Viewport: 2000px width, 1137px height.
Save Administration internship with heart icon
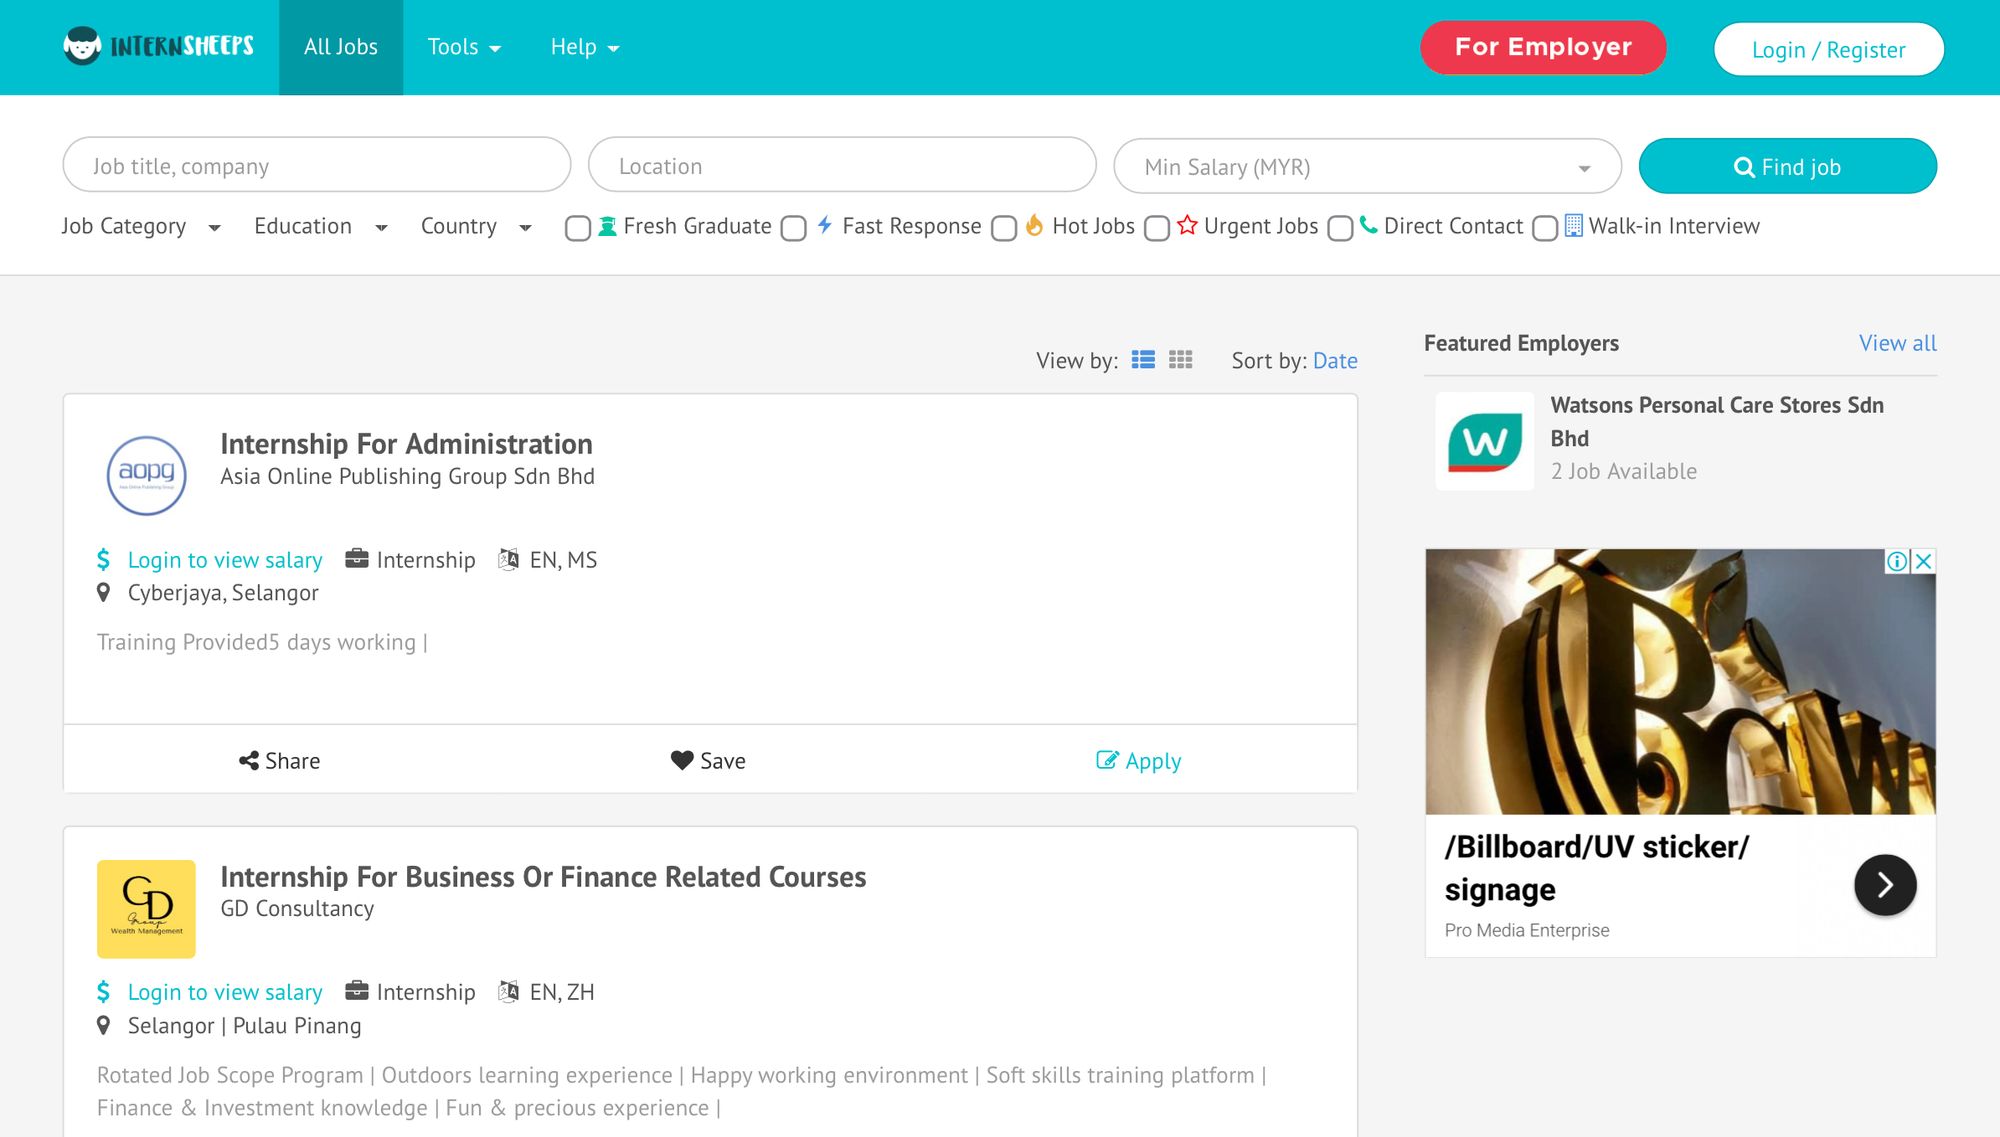click(682, 761)
